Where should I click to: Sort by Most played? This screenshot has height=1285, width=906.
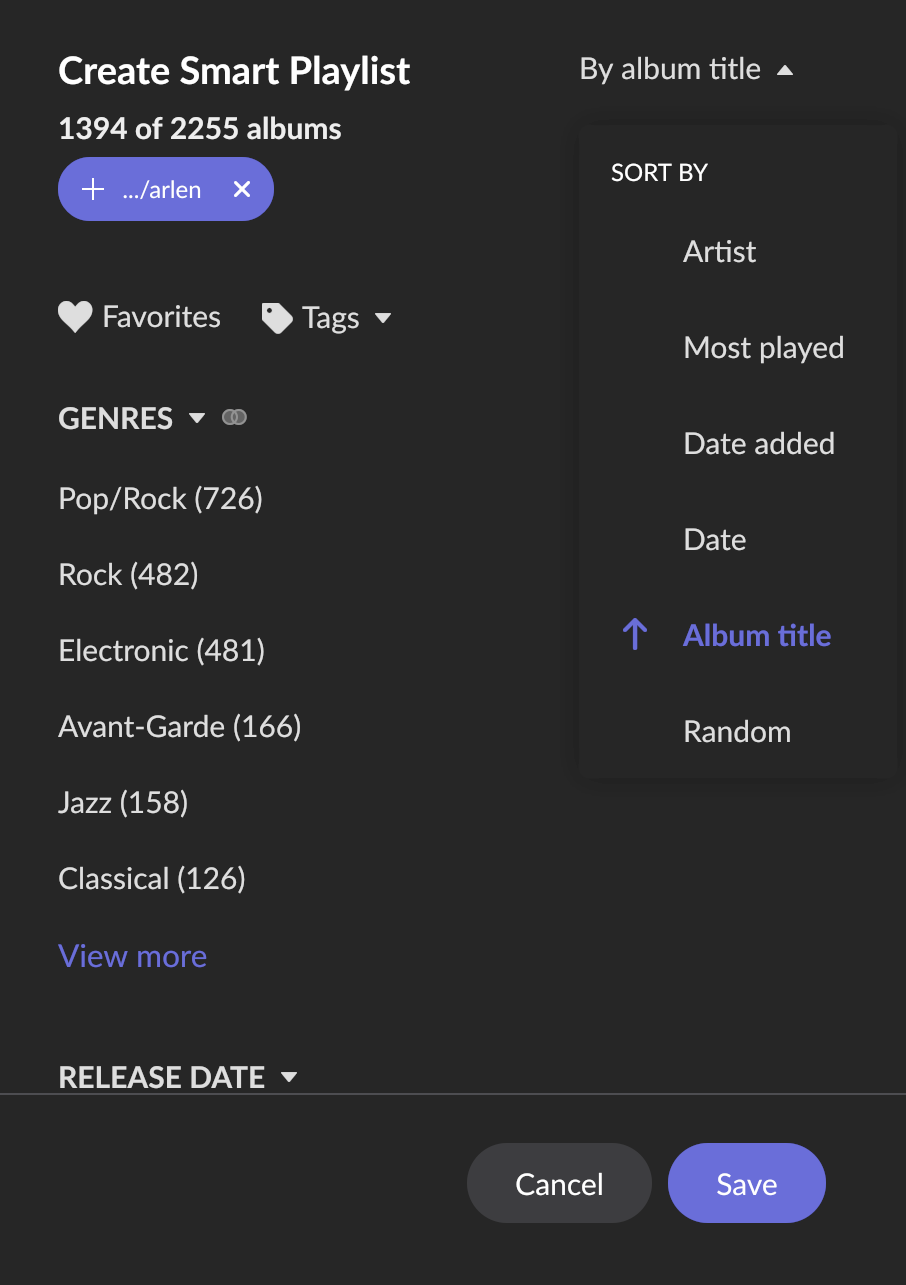pos(763,347)
